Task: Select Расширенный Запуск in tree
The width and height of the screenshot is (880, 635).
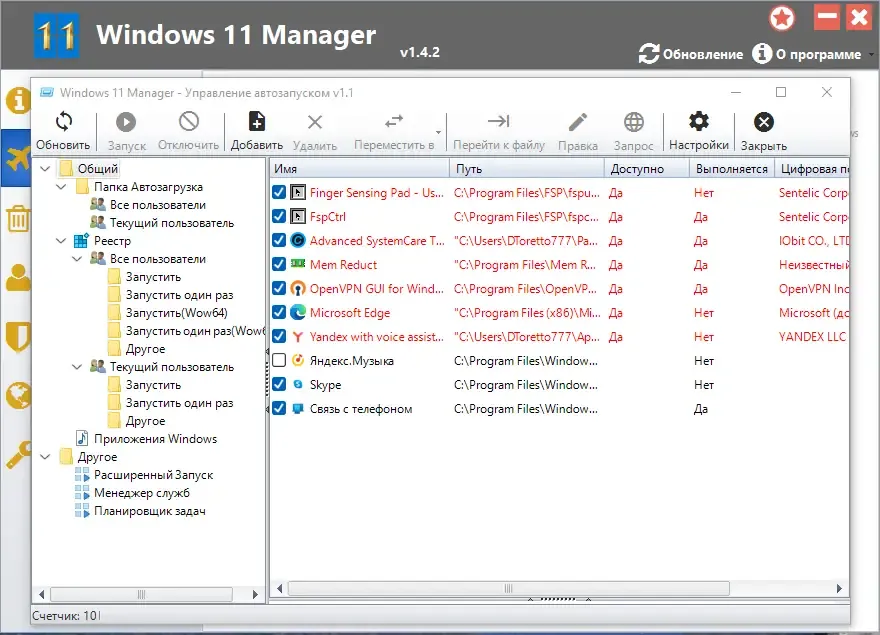Action: coord(153,475)
